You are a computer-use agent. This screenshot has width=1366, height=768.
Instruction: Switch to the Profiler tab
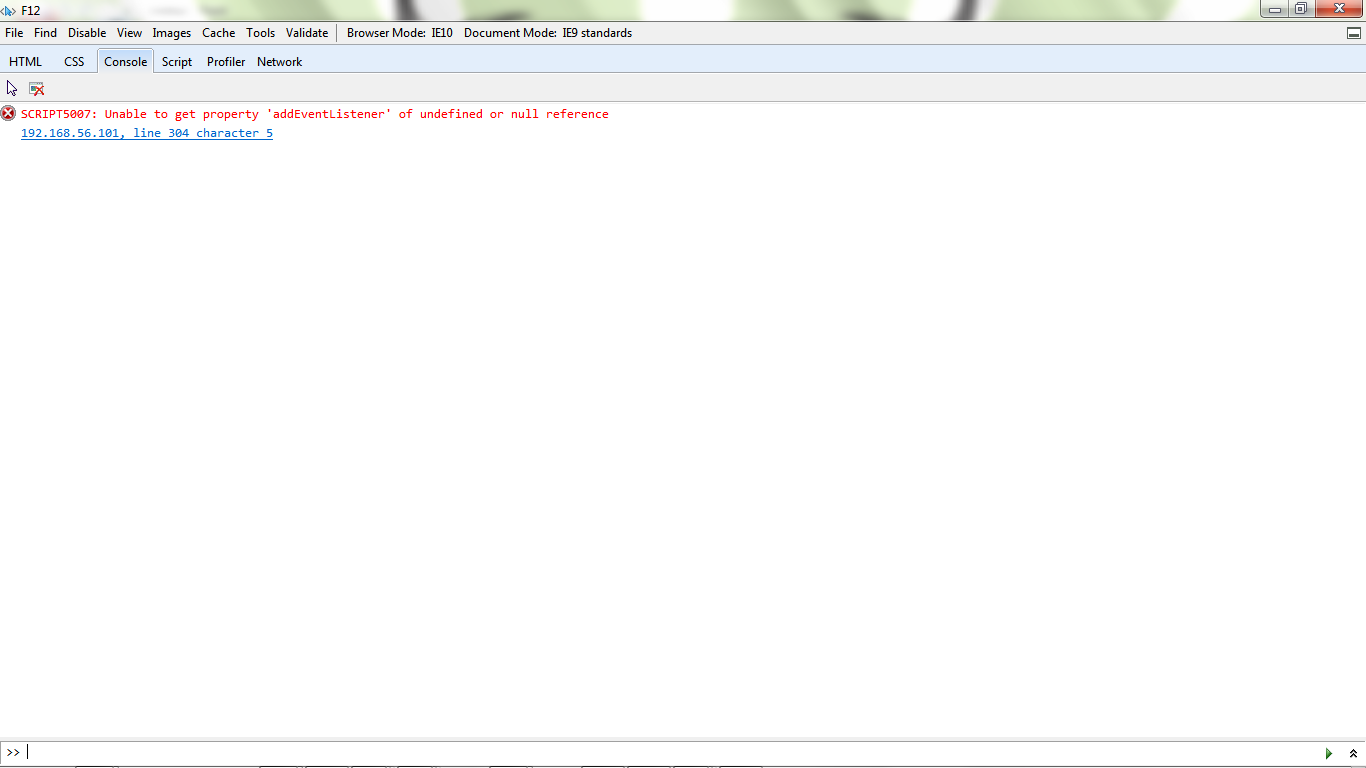pos(226,62)
